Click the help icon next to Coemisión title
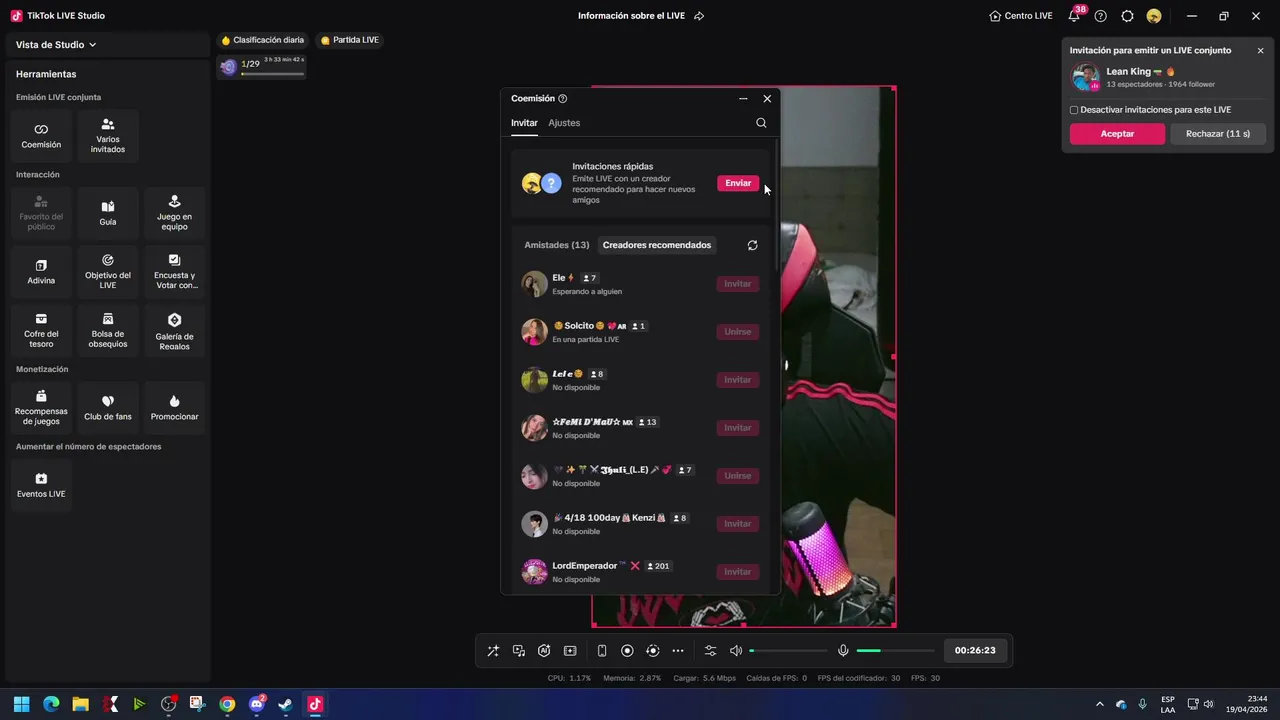Viewport: 1280px width, 720px height. tap(562, 98)
